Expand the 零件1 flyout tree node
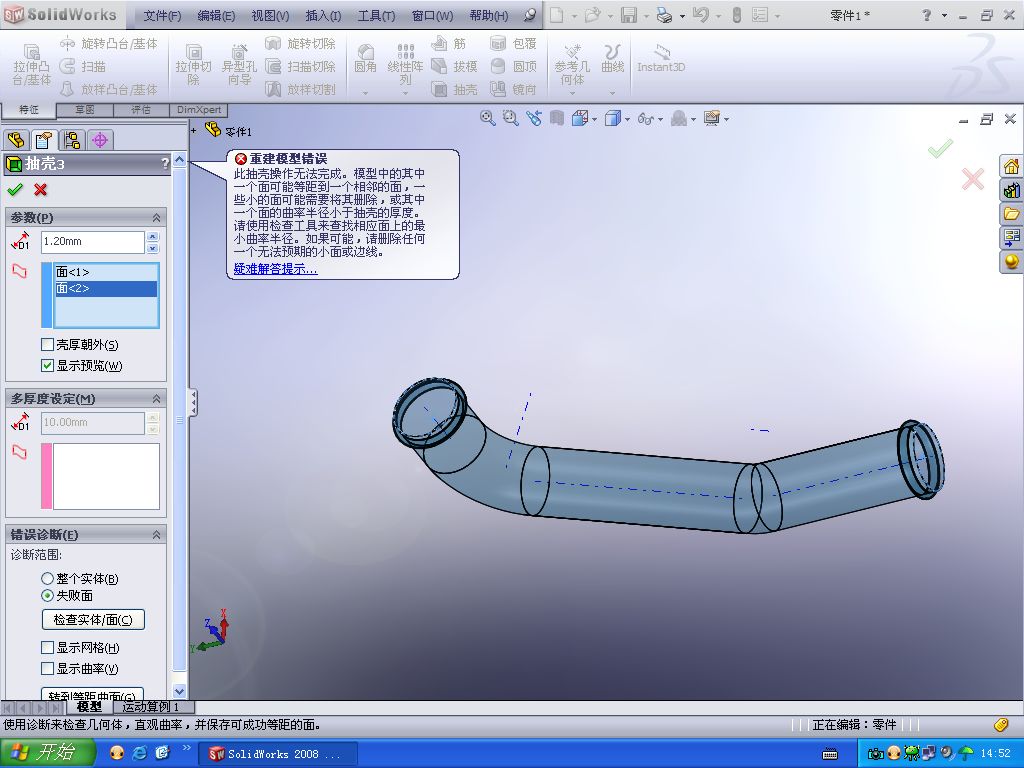This screenshot has height=768, width=1024. (193, 131)
